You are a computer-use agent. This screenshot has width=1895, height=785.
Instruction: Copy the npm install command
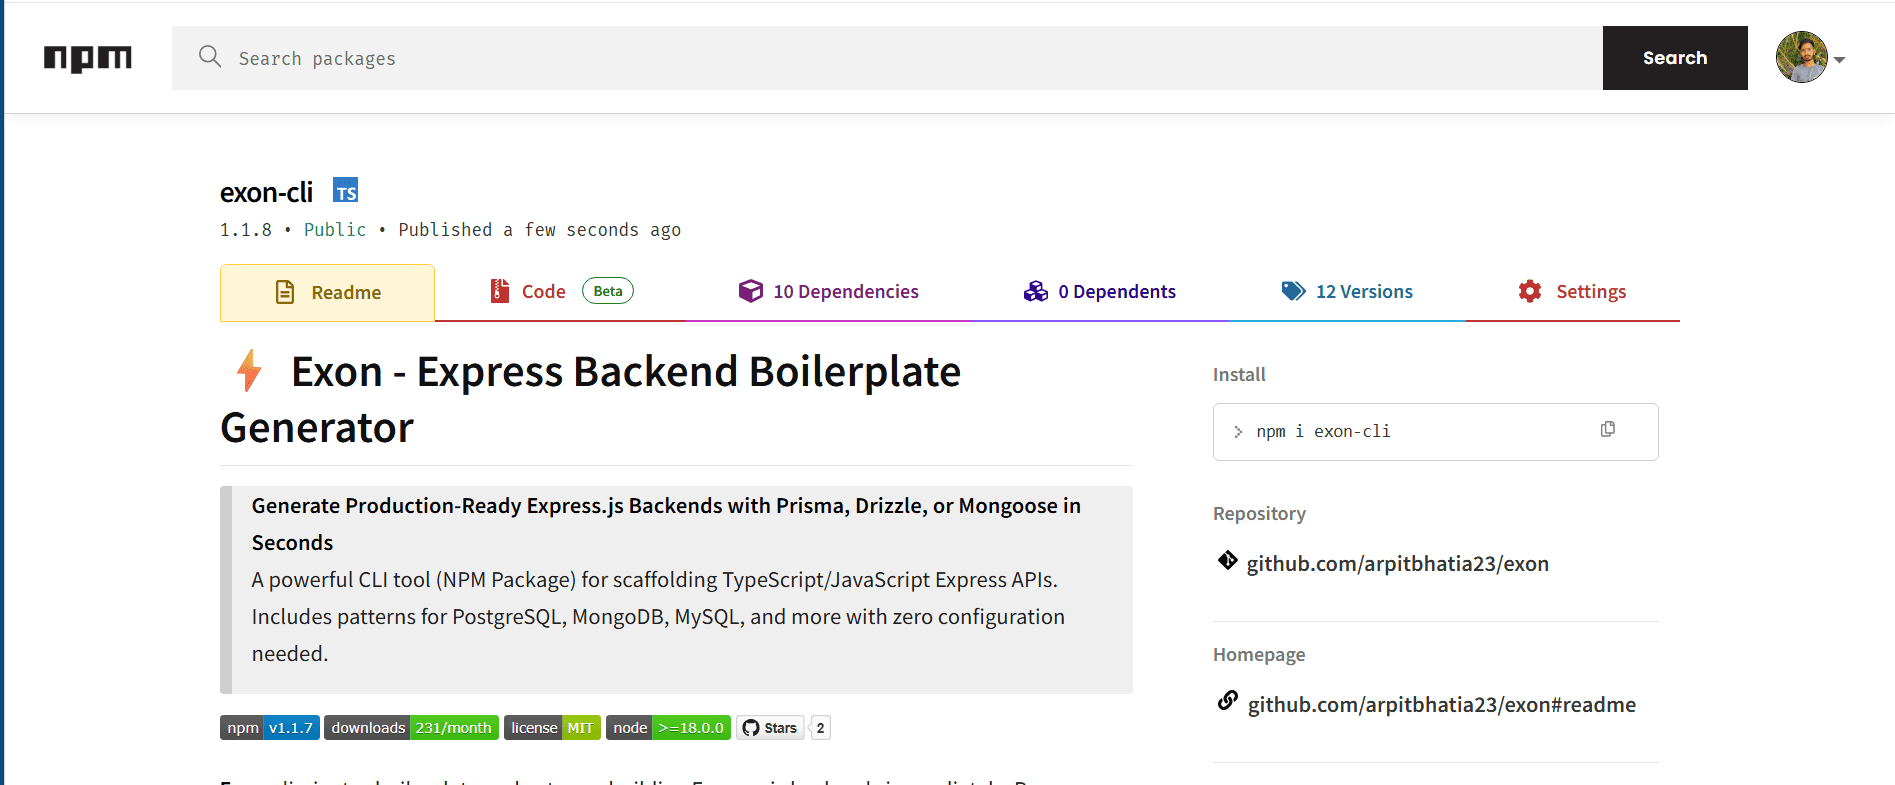click(x=1608, y=430)
